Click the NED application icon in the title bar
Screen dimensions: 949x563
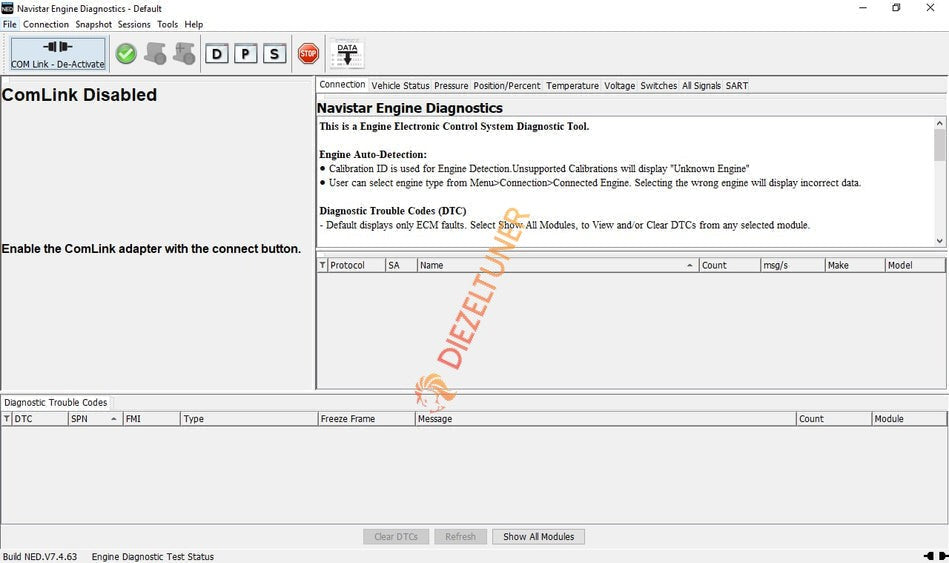tap(7, 8)
